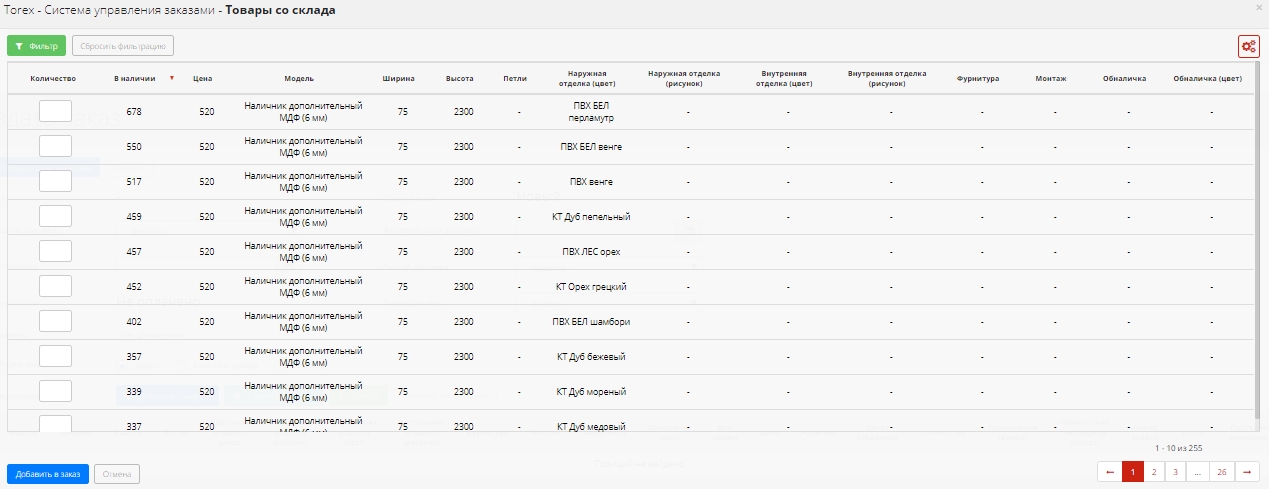Close the dialog with the X icon
Screen dimensions: 1269x489
[x=1258, y=7]
